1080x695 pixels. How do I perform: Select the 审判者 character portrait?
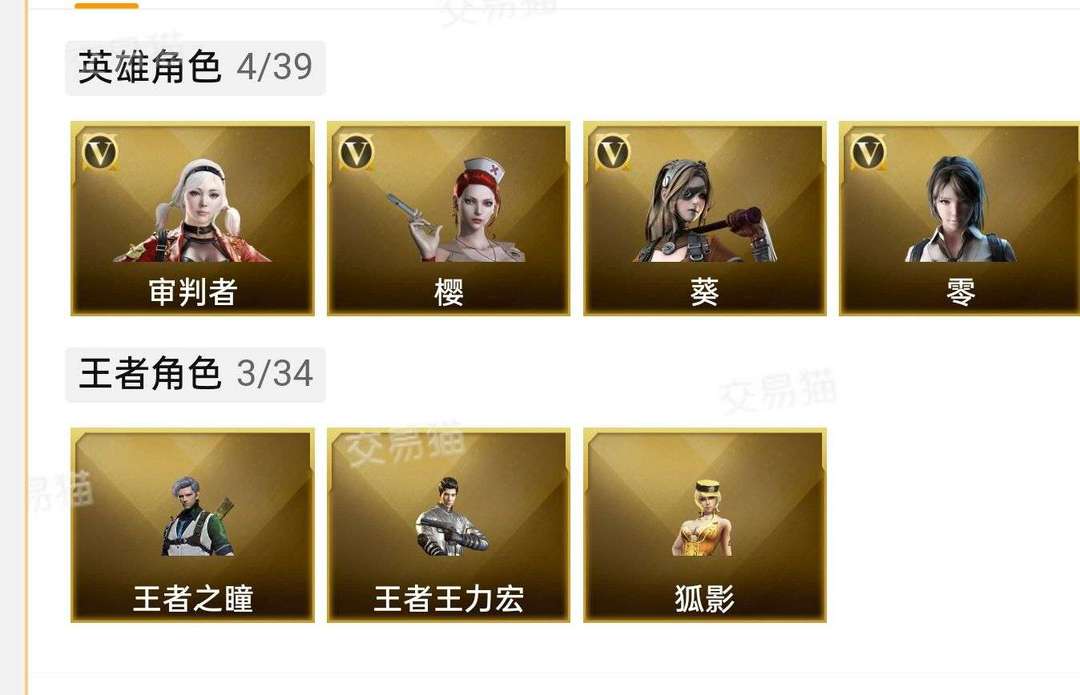coord(192,211)
